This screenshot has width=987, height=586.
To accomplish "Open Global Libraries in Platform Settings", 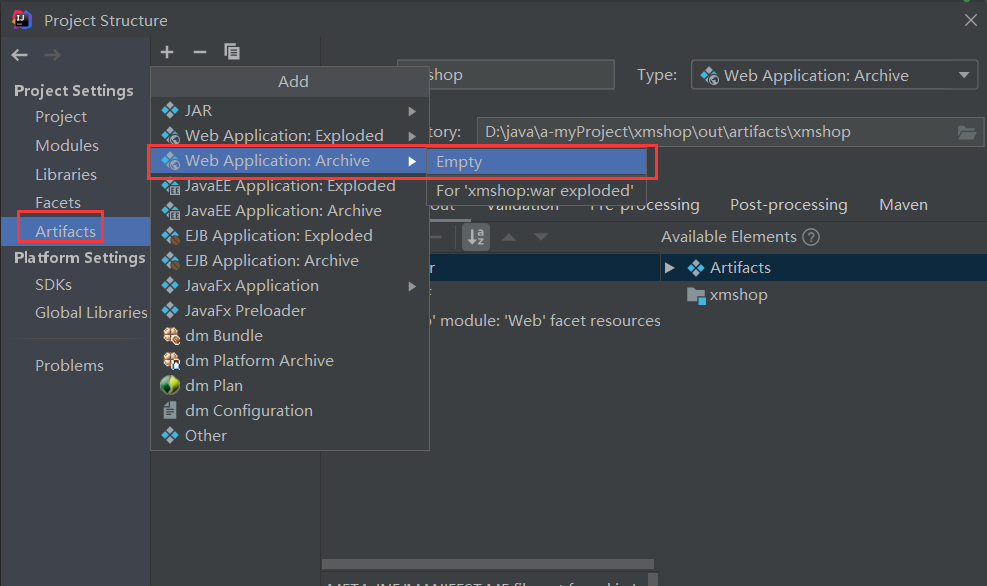I will tap(91, 313).
